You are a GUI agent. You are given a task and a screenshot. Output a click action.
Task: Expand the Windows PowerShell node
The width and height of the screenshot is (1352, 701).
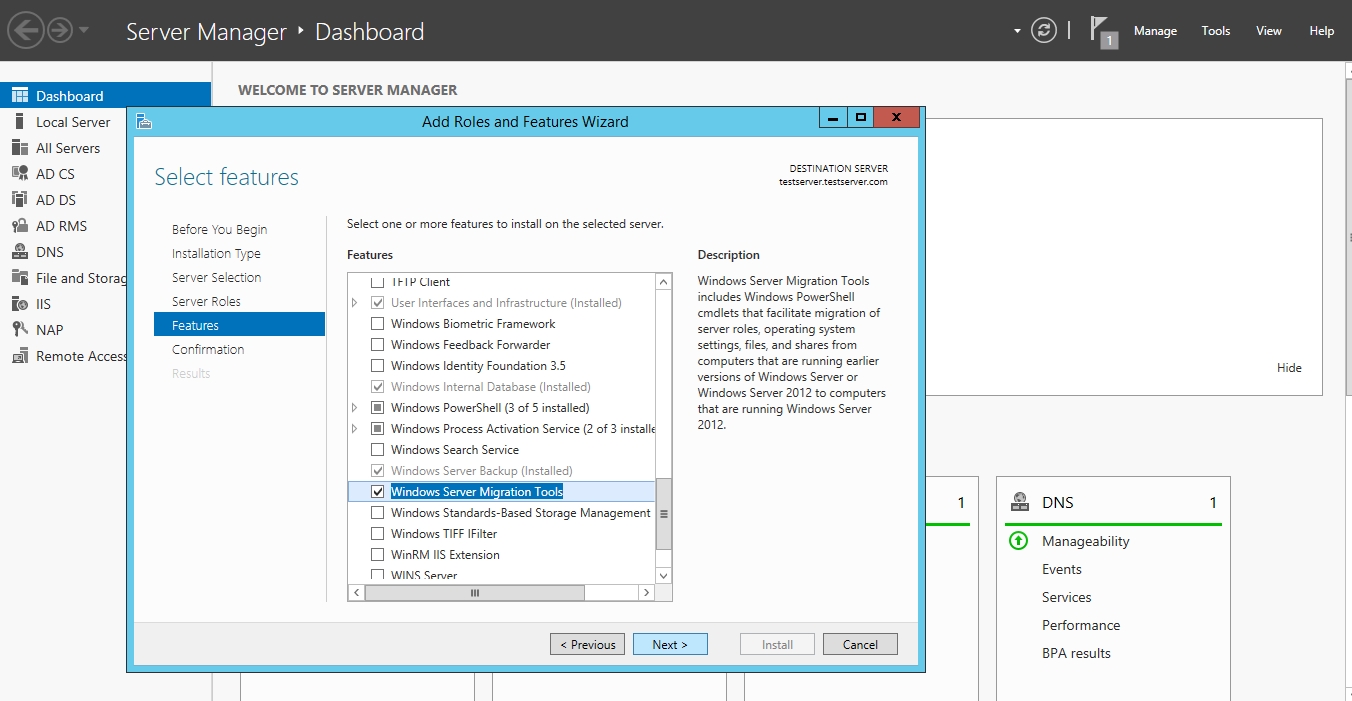[354, 408]
